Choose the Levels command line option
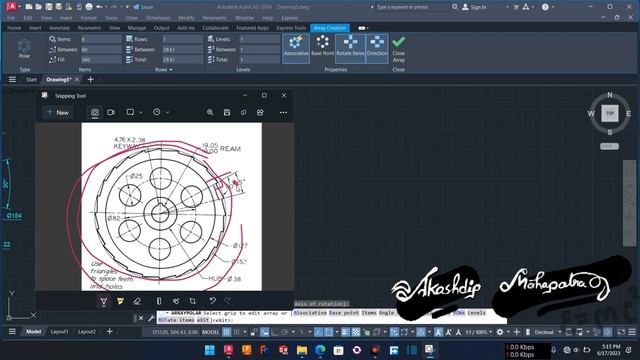This screenshot has width=640, height=360. [476, 313]
